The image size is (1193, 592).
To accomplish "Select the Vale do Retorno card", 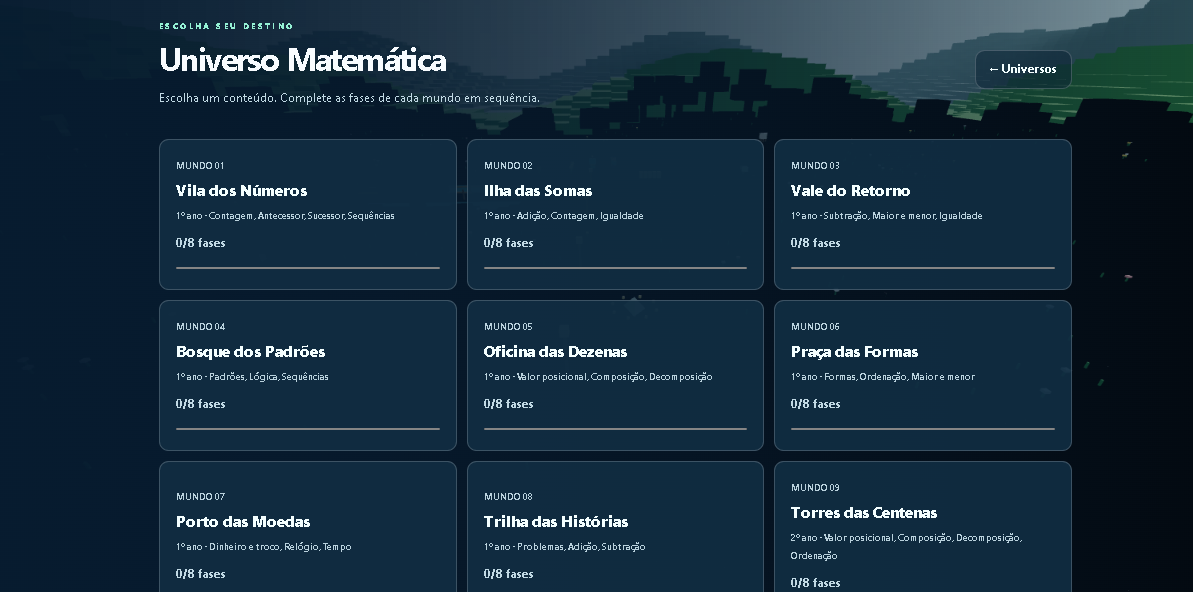I will pyautogui.click(x=922, y=215).
